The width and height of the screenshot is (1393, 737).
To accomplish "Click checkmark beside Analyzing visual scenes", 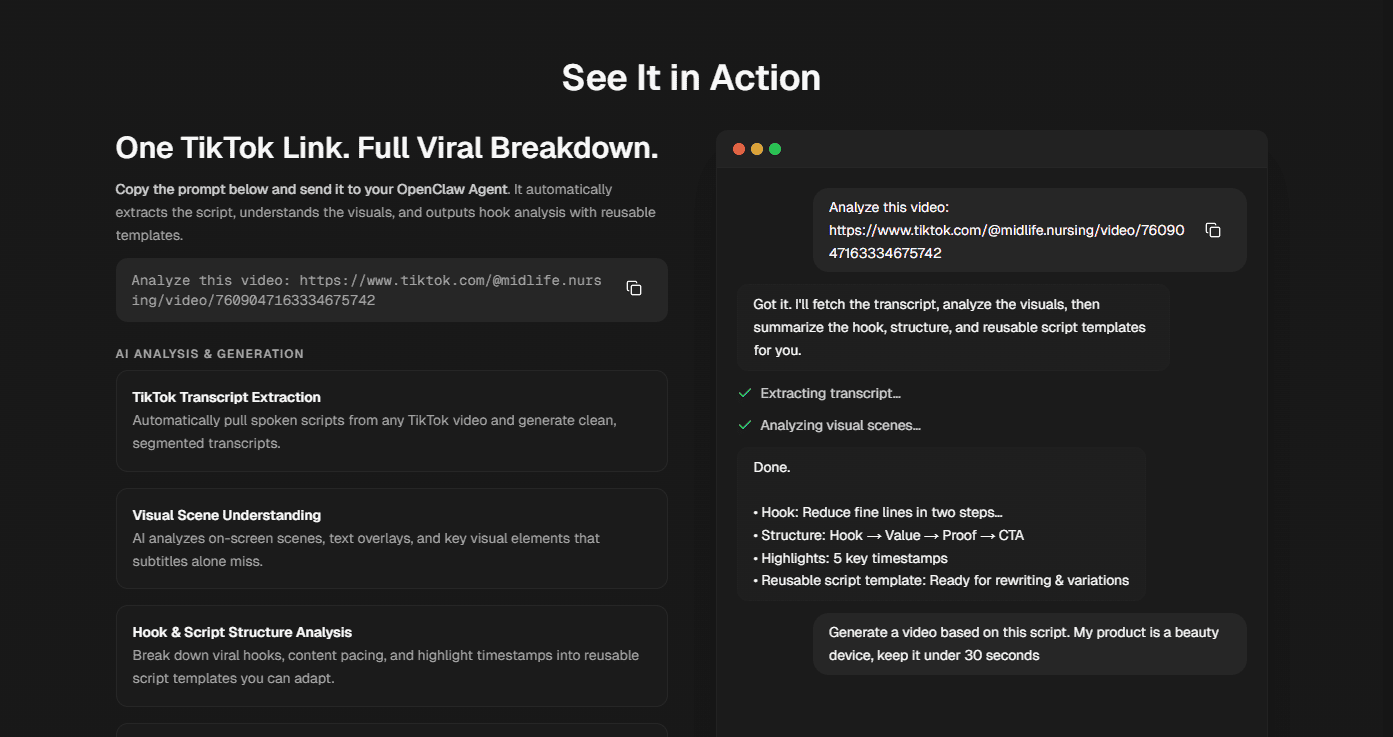I will pos(744,426).
